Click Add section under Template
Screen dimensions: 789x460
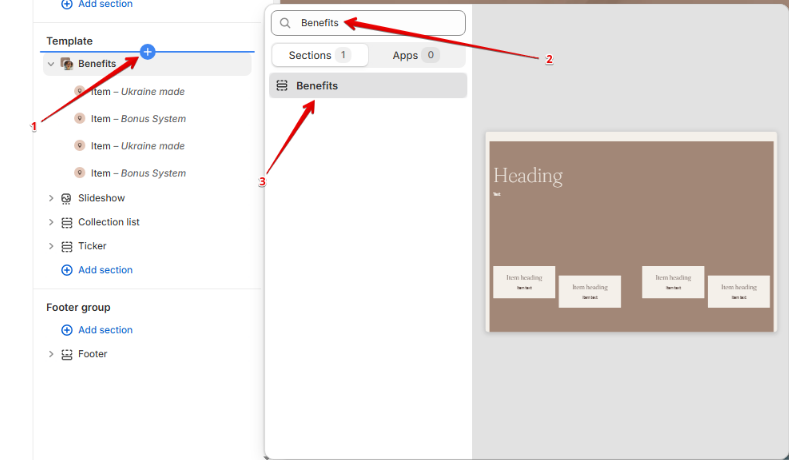pos(105,270)
